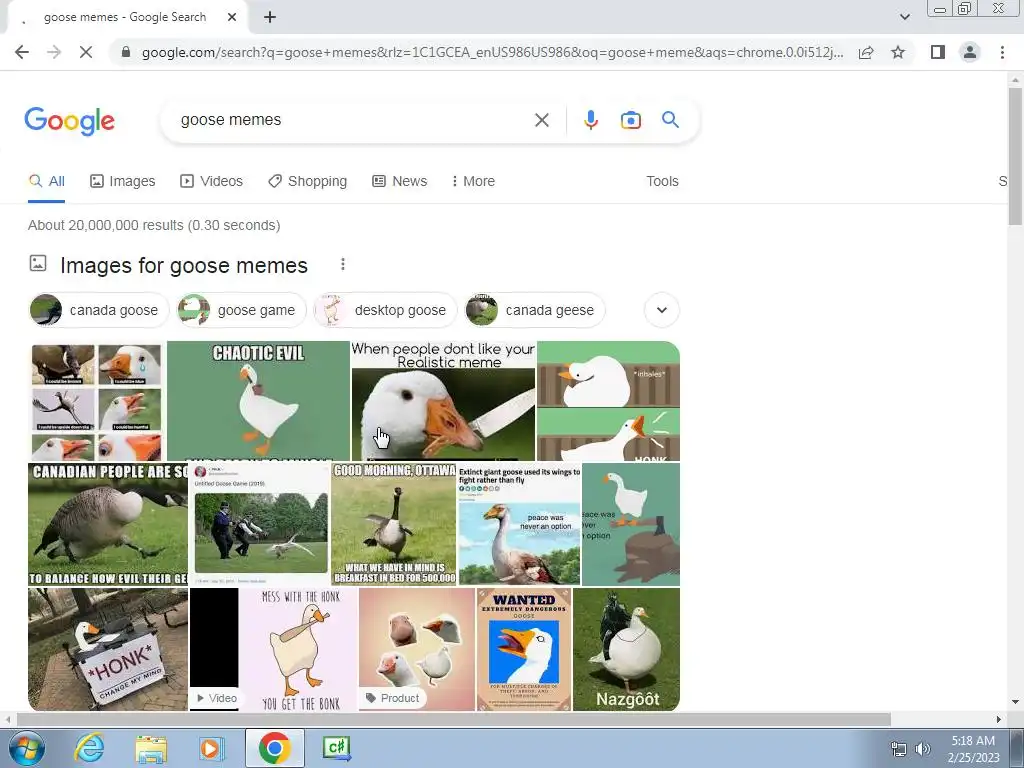Click the volume speaker tray icon

click(x=923, y=748)
